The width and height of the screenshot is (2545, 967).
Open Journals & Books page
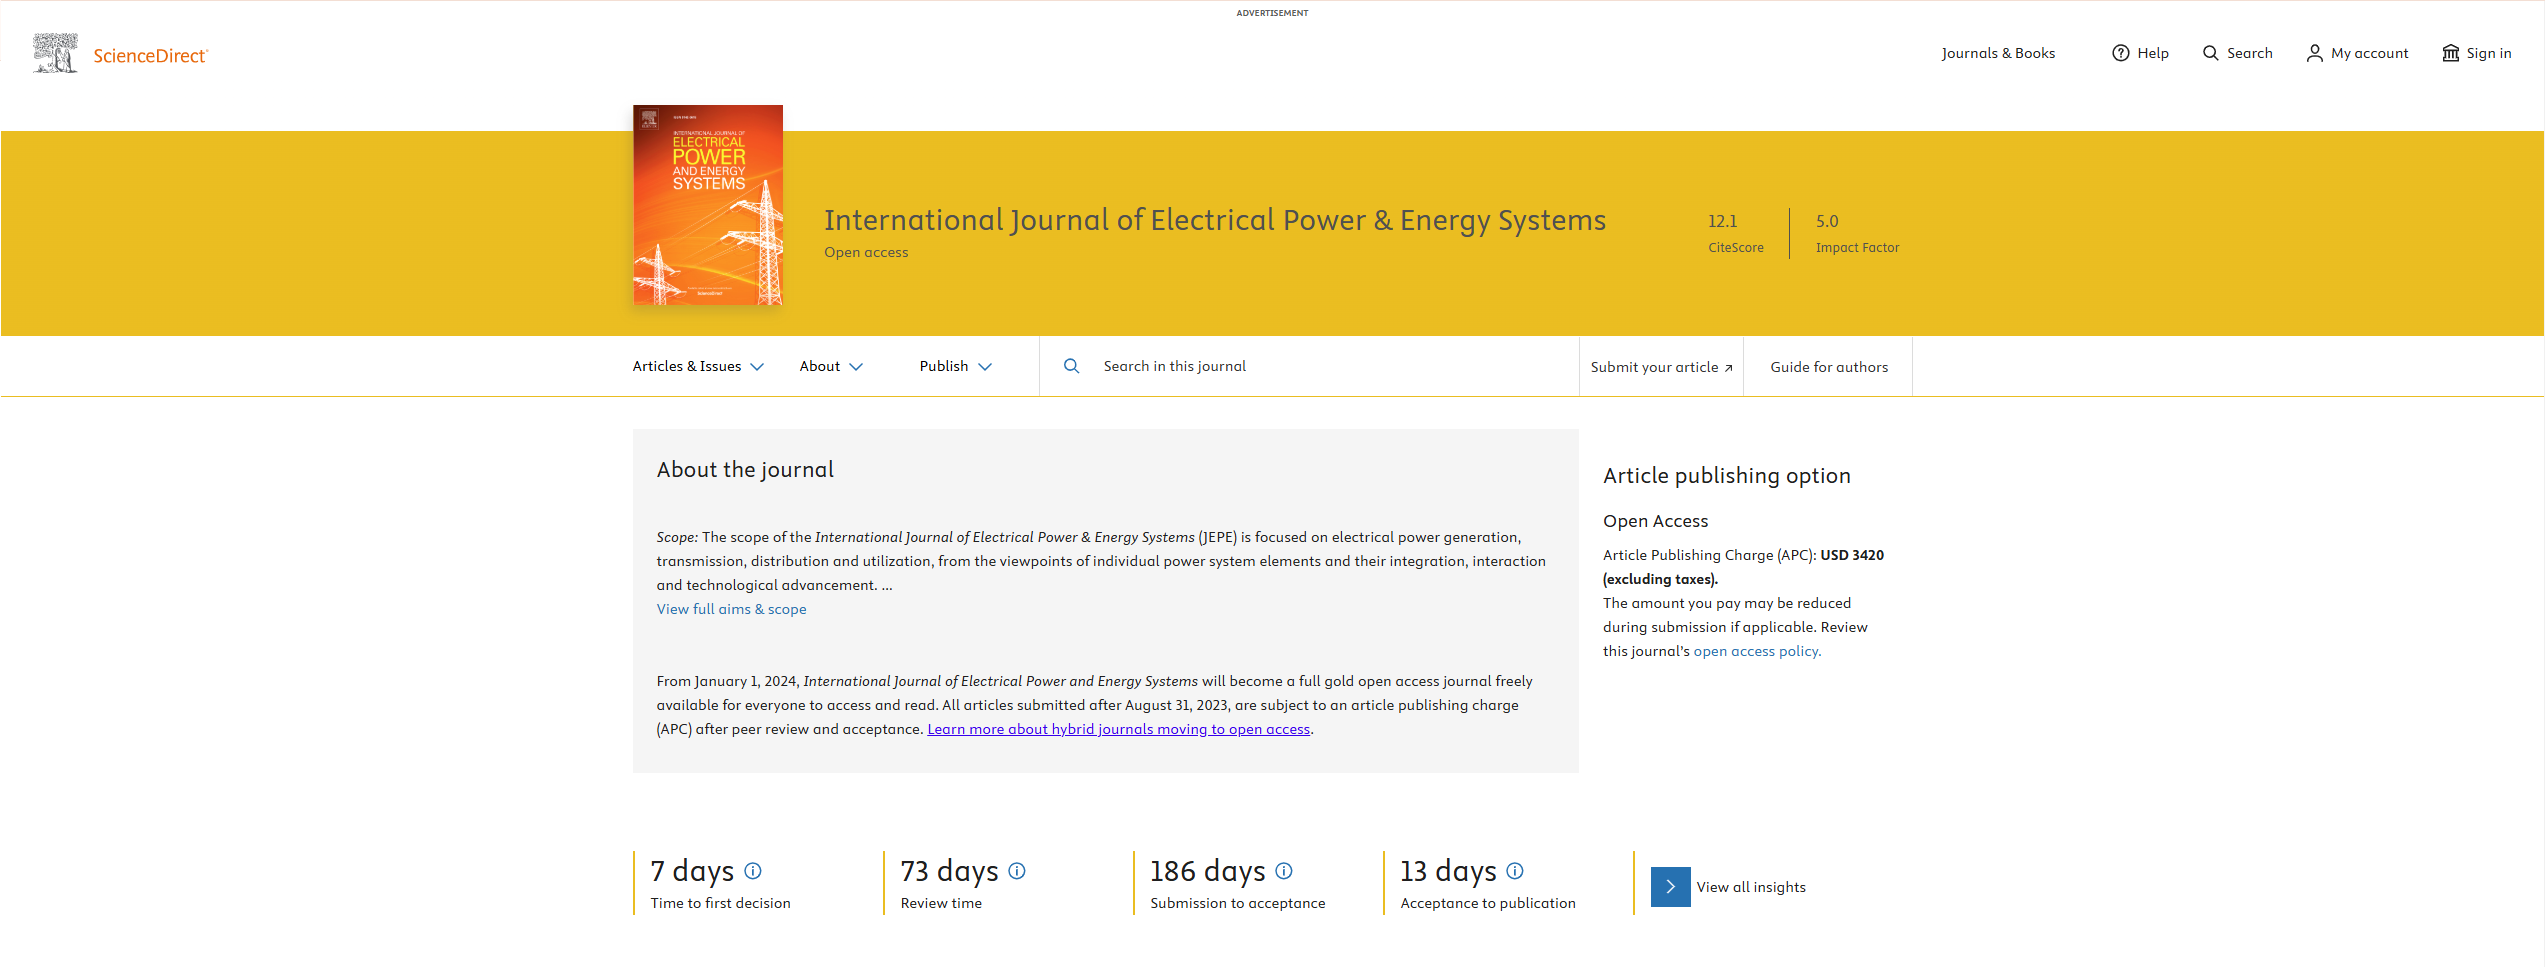coord(1998,53)
